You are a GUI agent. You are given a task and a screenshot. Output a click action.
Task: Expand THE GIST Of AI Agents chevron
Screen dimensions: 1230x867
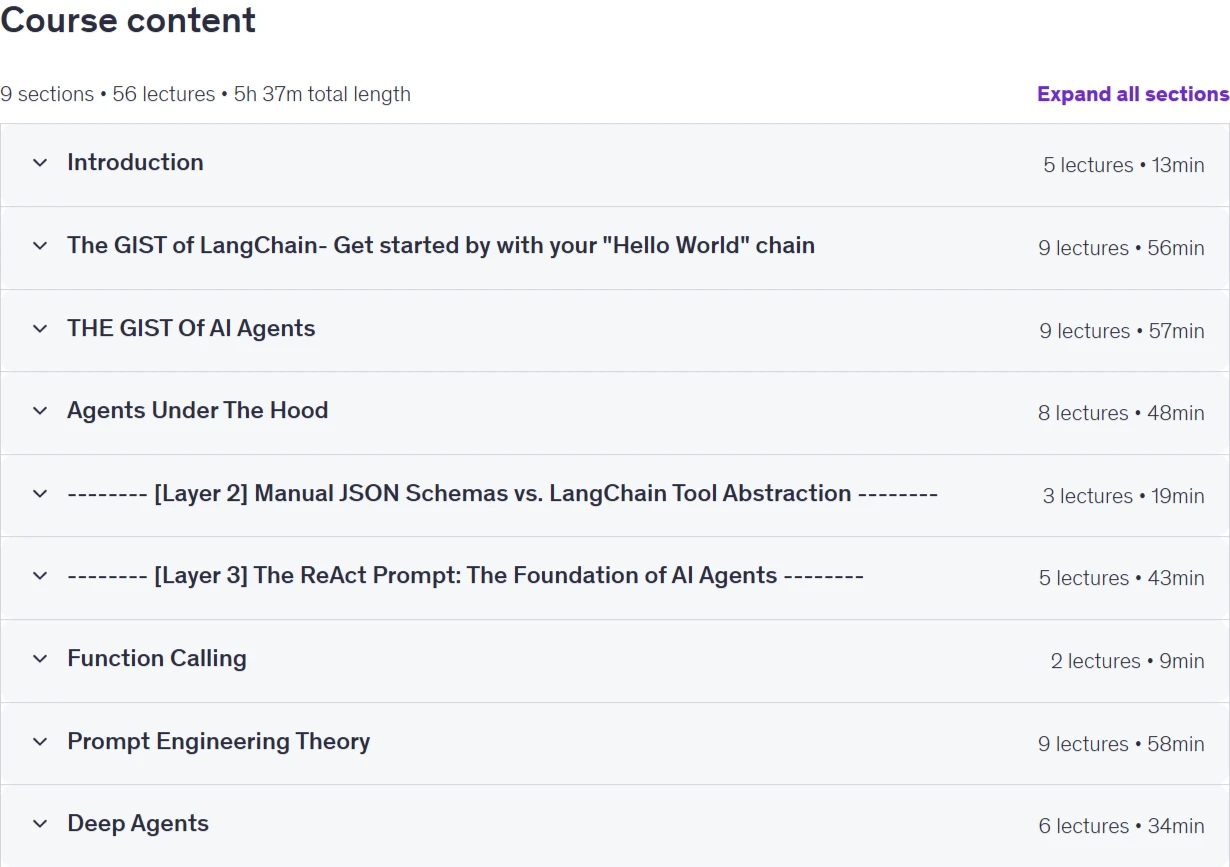[40, 328]
